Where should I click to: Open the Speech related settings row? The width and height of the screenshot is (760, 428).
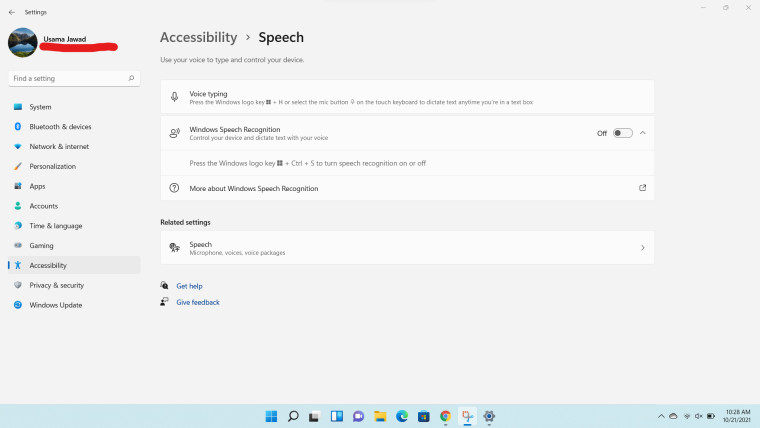click(407, 248)
